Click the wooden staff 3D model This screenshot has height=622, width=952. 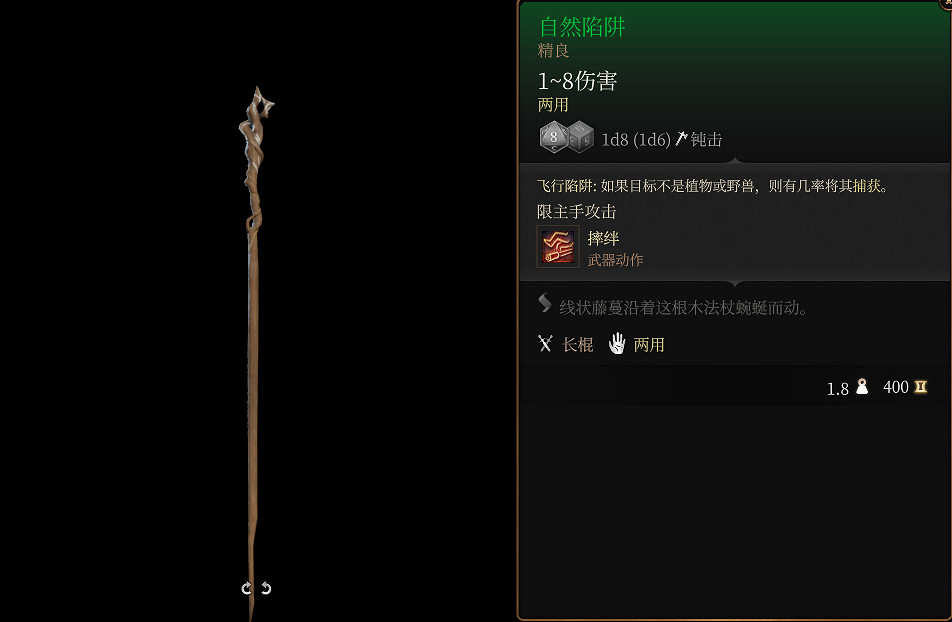pyautogui.click(x=253, y=340)
